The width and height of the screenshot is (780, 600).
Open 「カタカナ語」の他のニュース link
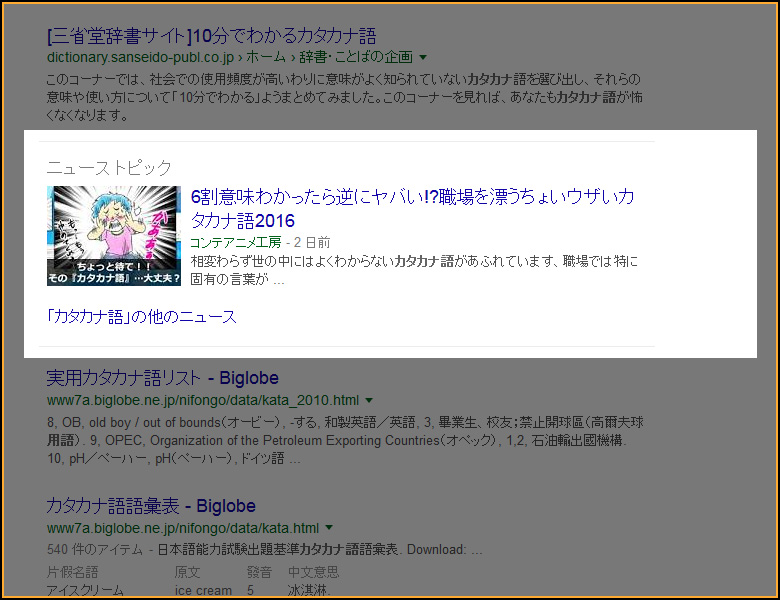coord(142,316)
